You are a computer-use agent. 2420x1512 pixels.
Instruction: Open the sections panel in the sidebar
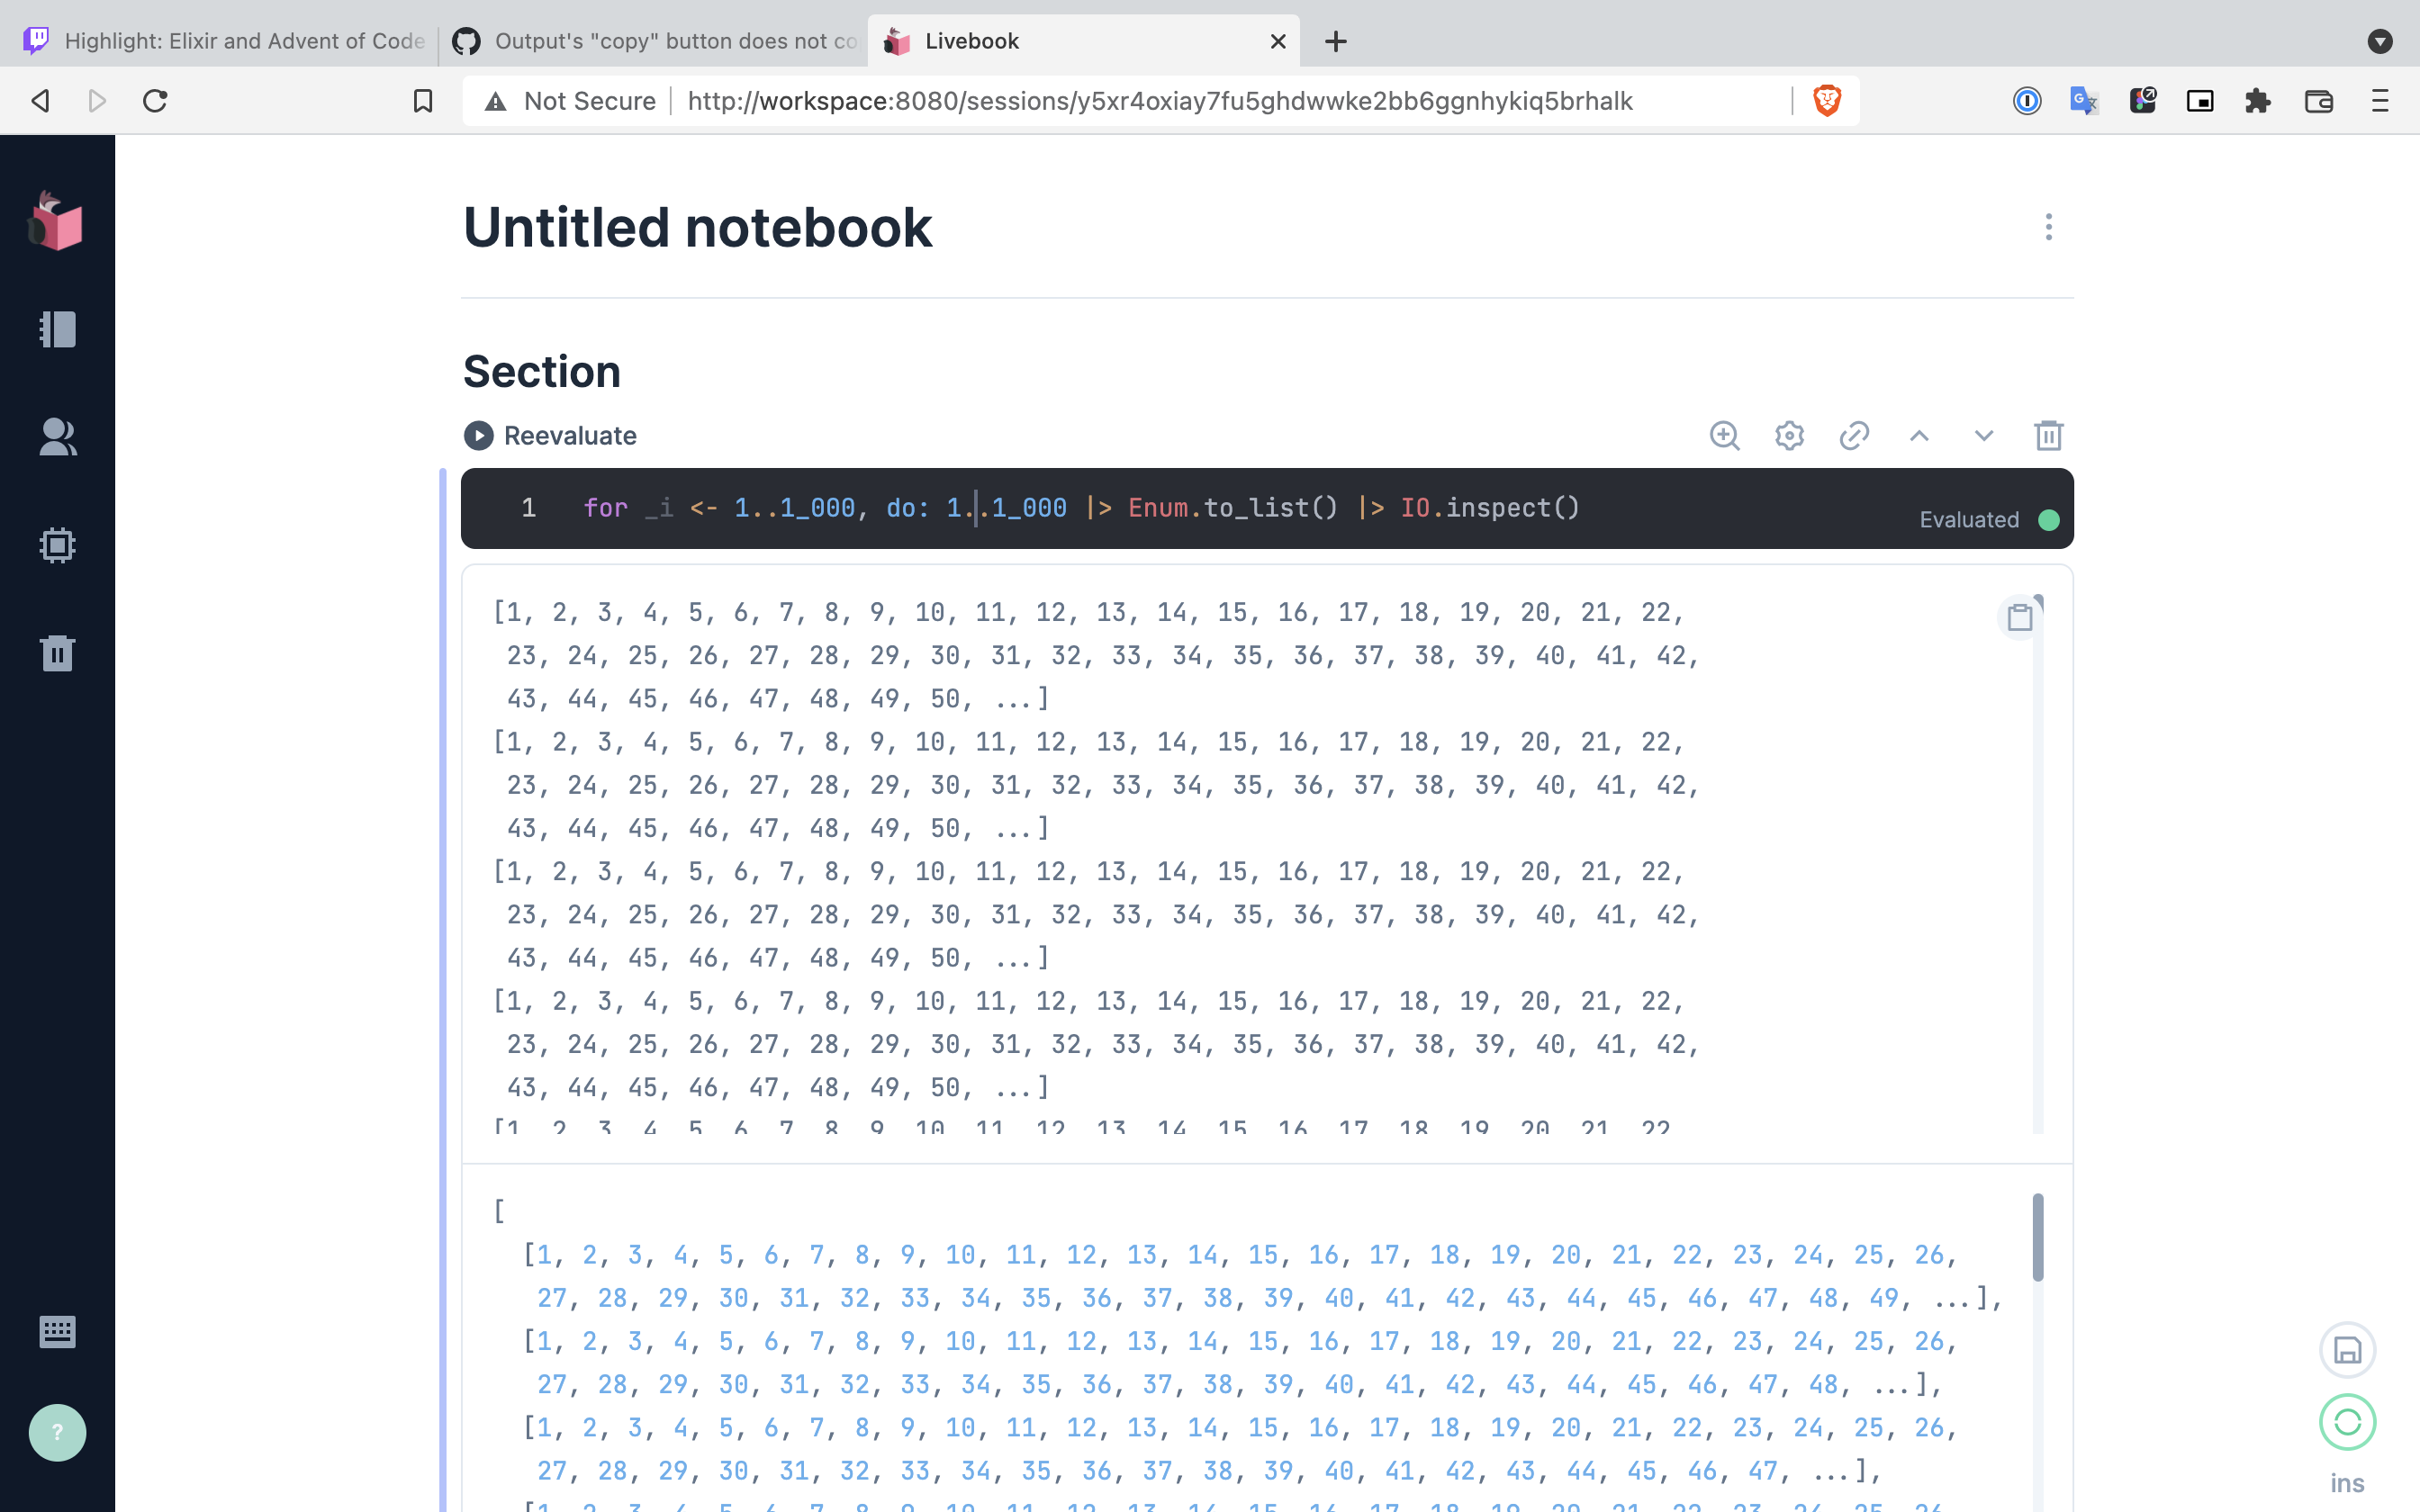(57, 330)
